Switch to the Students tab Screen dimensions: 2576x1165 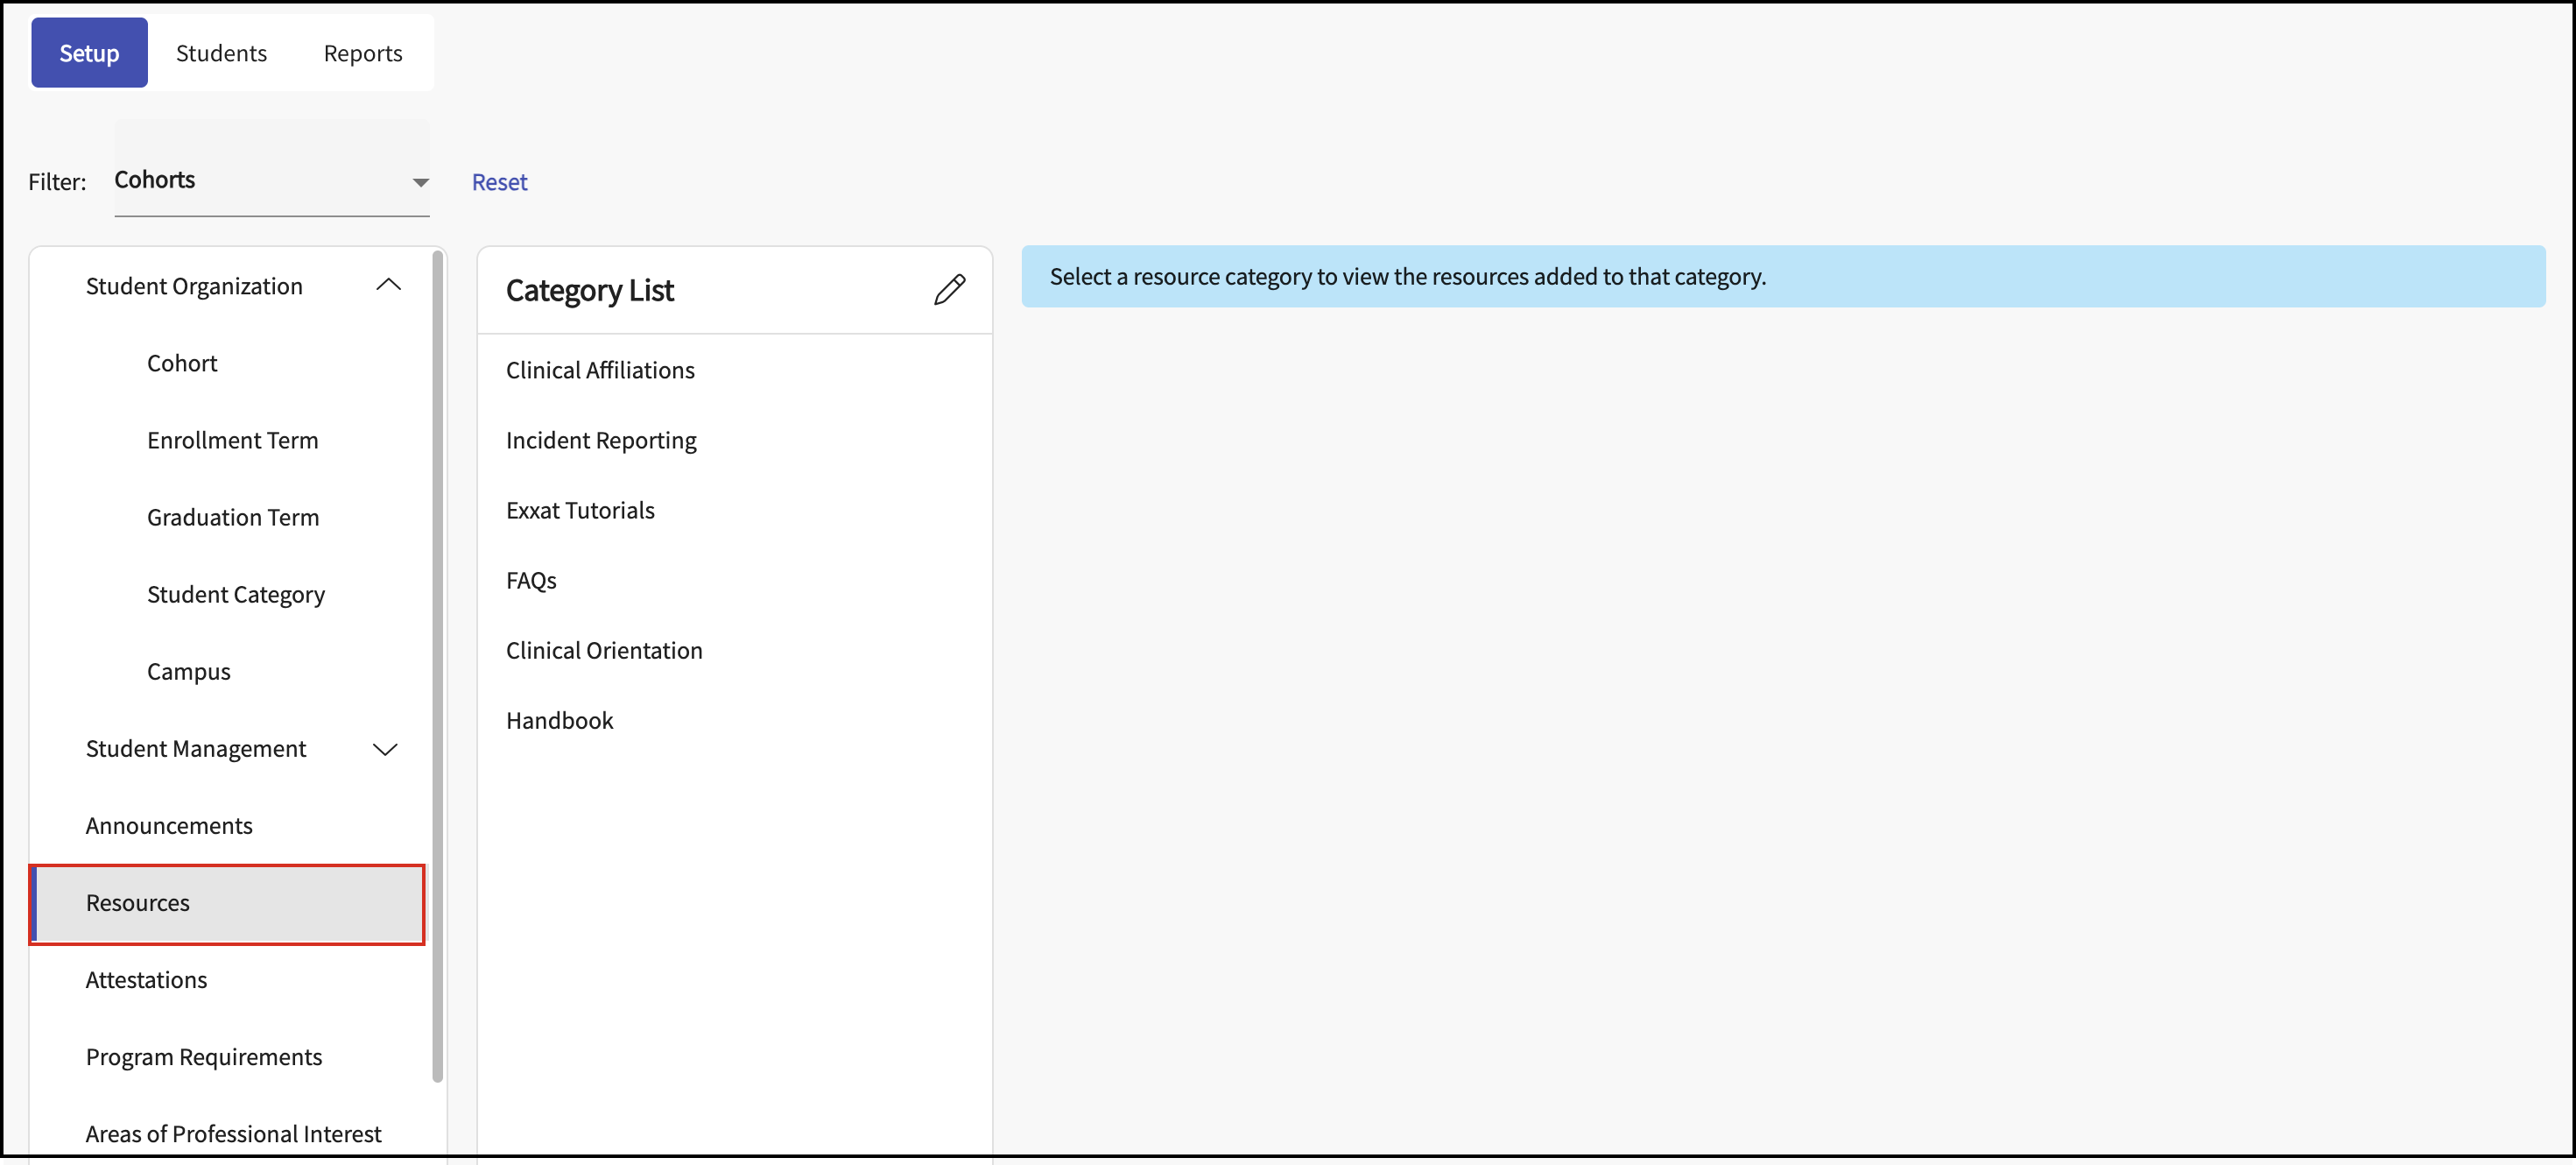[x=221, y=53]
